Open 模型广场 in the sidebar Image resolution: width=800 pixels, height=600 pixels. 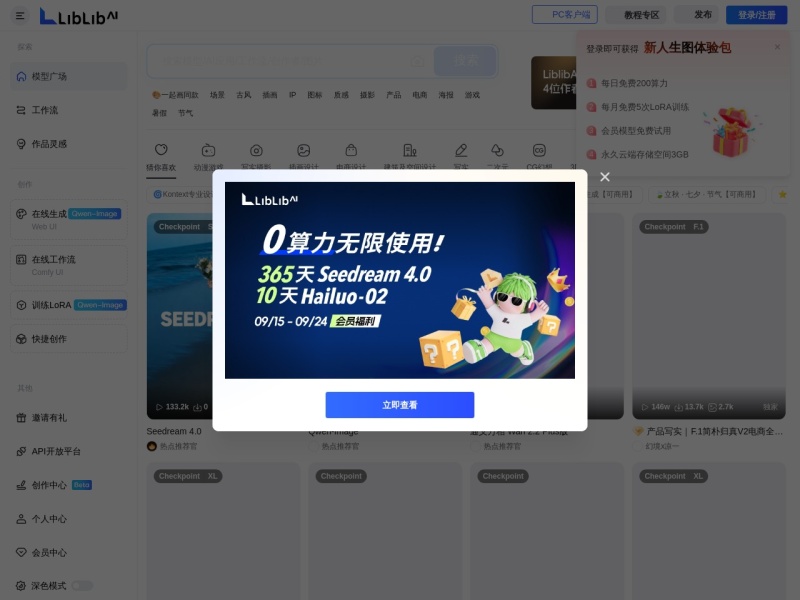[69, 77]
